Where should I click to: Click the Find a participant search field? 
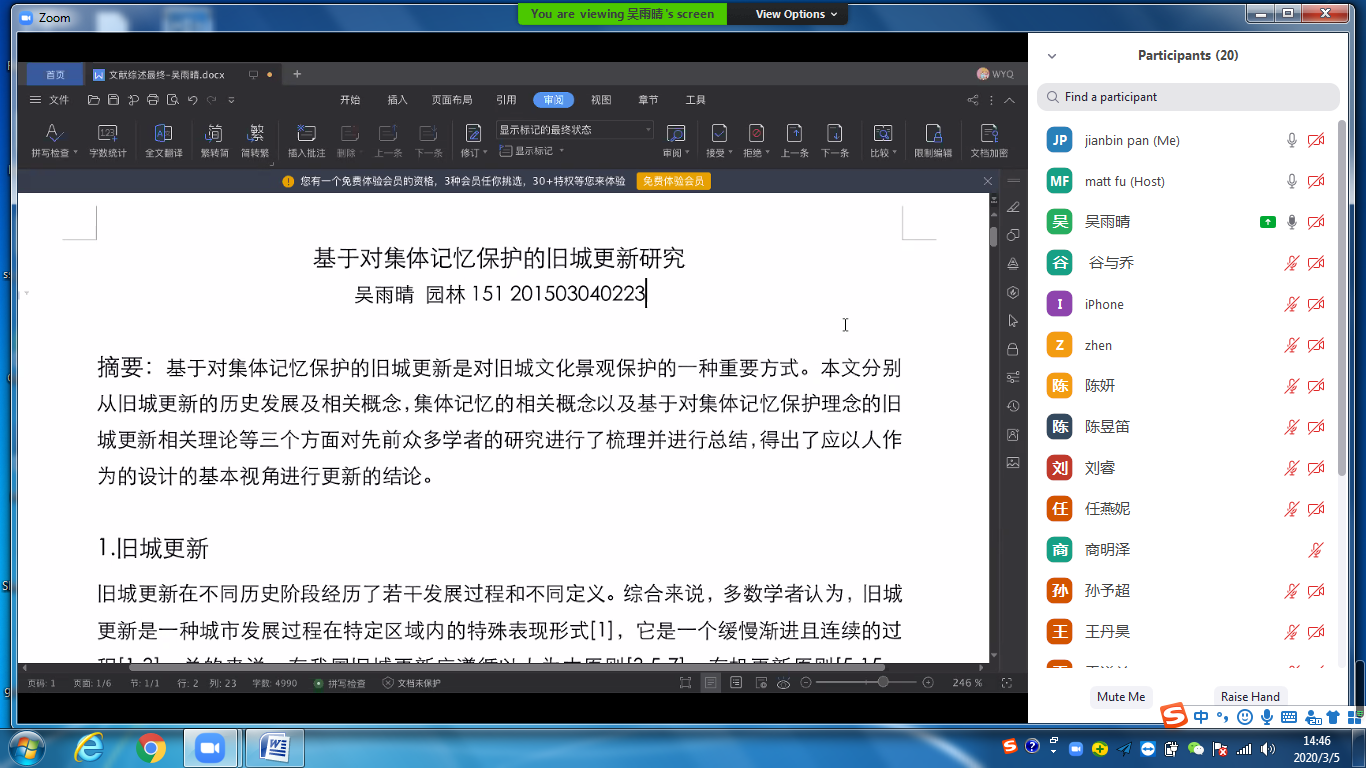point(1188,97)
